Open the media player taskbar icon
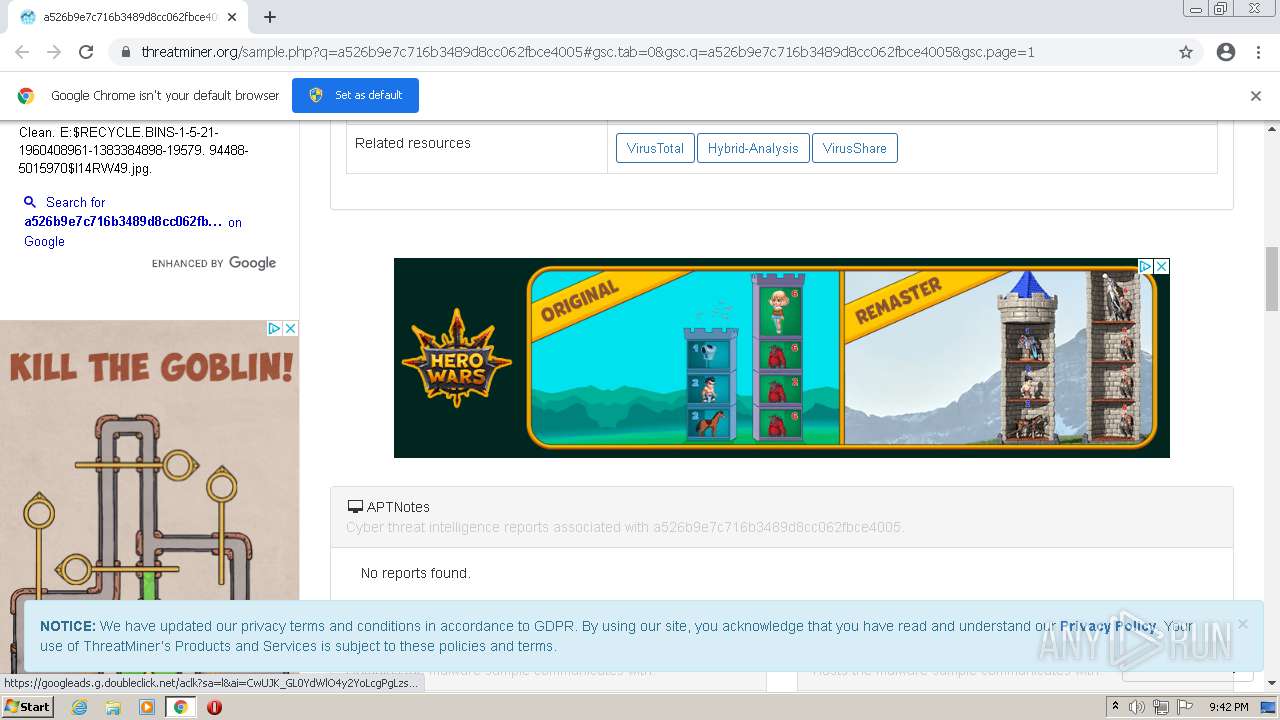The height and width of the screenshot is (720, 1280). [147, 707]
